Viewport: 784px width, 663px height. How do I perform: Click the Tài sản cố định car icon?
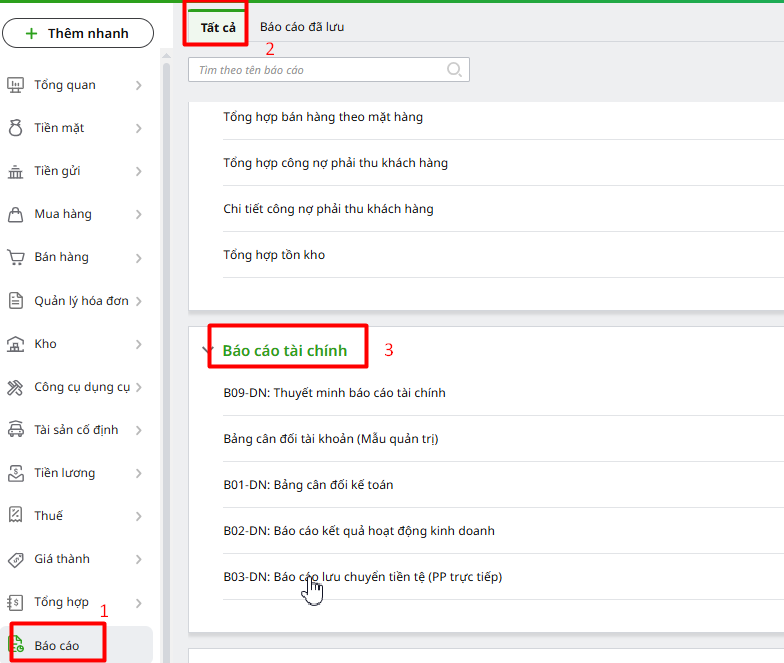tap(16, 430)
